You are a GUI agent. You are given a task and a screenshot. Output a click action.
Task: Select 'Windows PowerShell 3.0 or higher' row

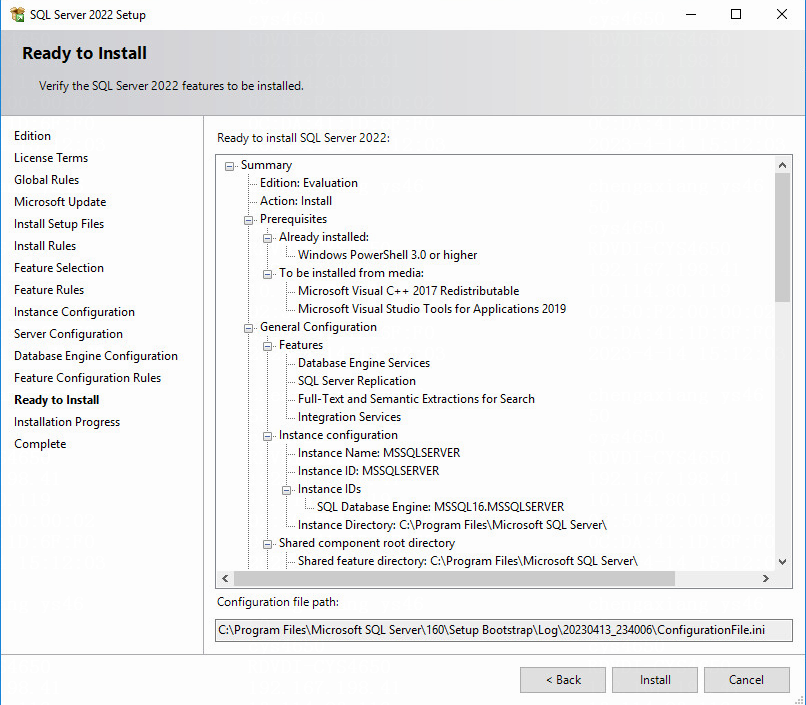388,255
